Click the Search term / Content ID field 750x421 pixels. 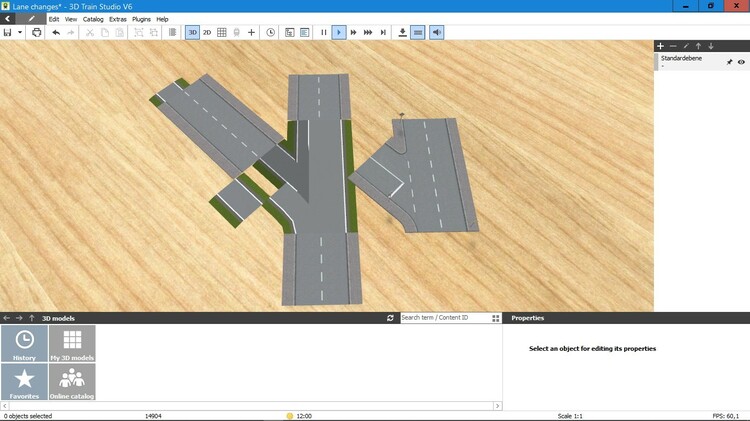click(444, 318)
